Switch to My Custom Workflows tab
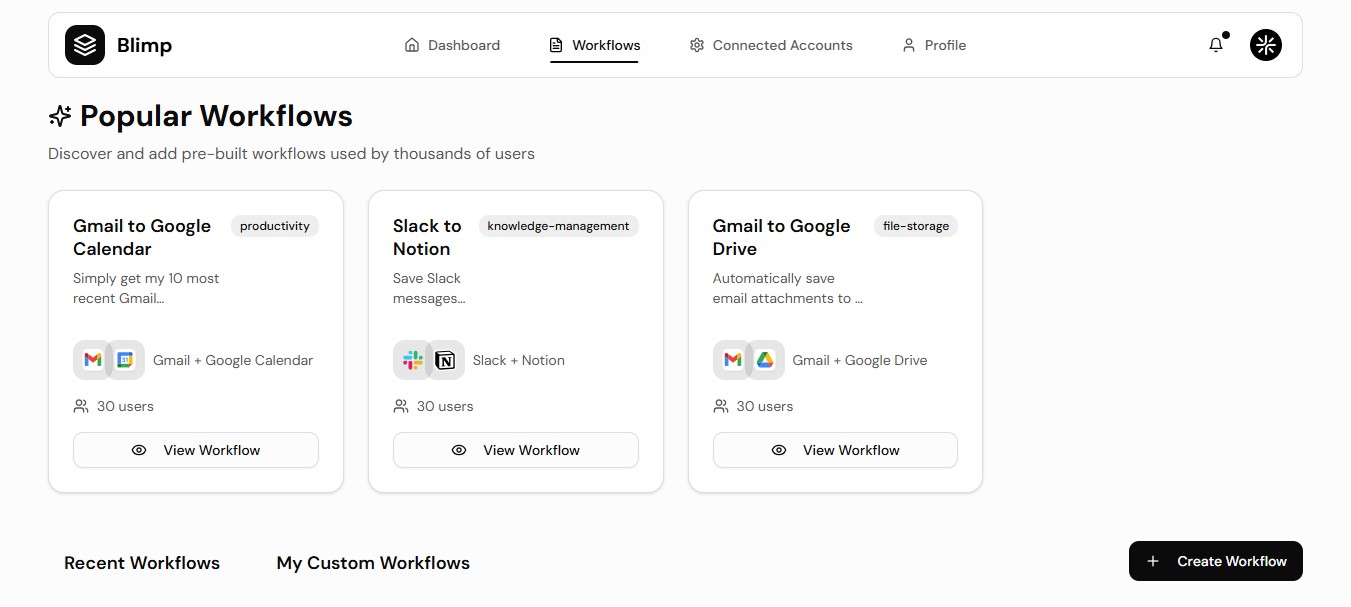The width and height of the screenshot is (1351, 607). pyautogui.click(x=373, y=563)
